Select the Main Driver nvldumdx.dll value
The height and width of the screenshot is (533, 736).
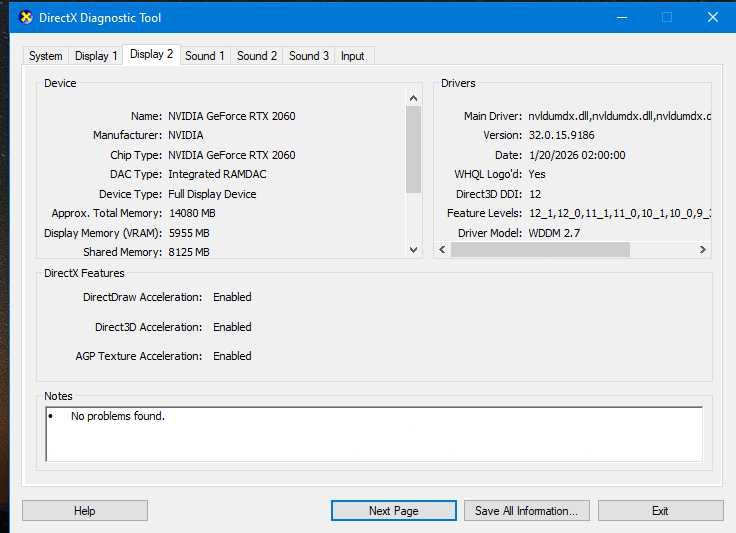click(620, 116)
